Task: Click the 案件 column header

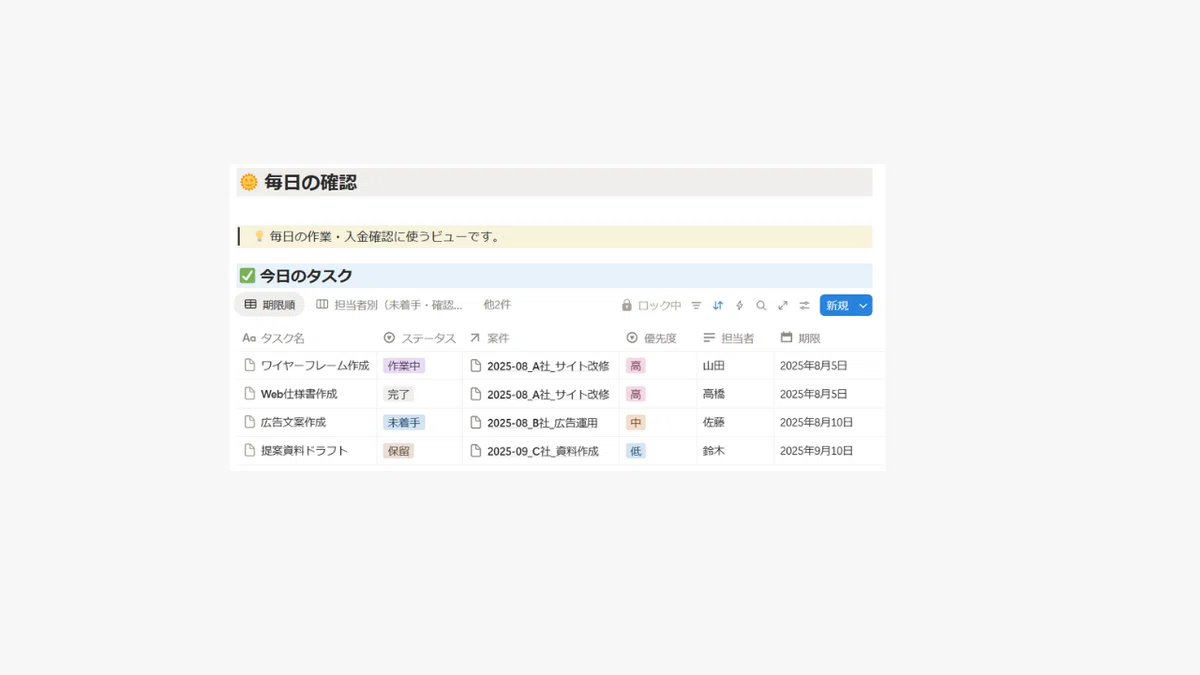Action: [x=489, y=338]
